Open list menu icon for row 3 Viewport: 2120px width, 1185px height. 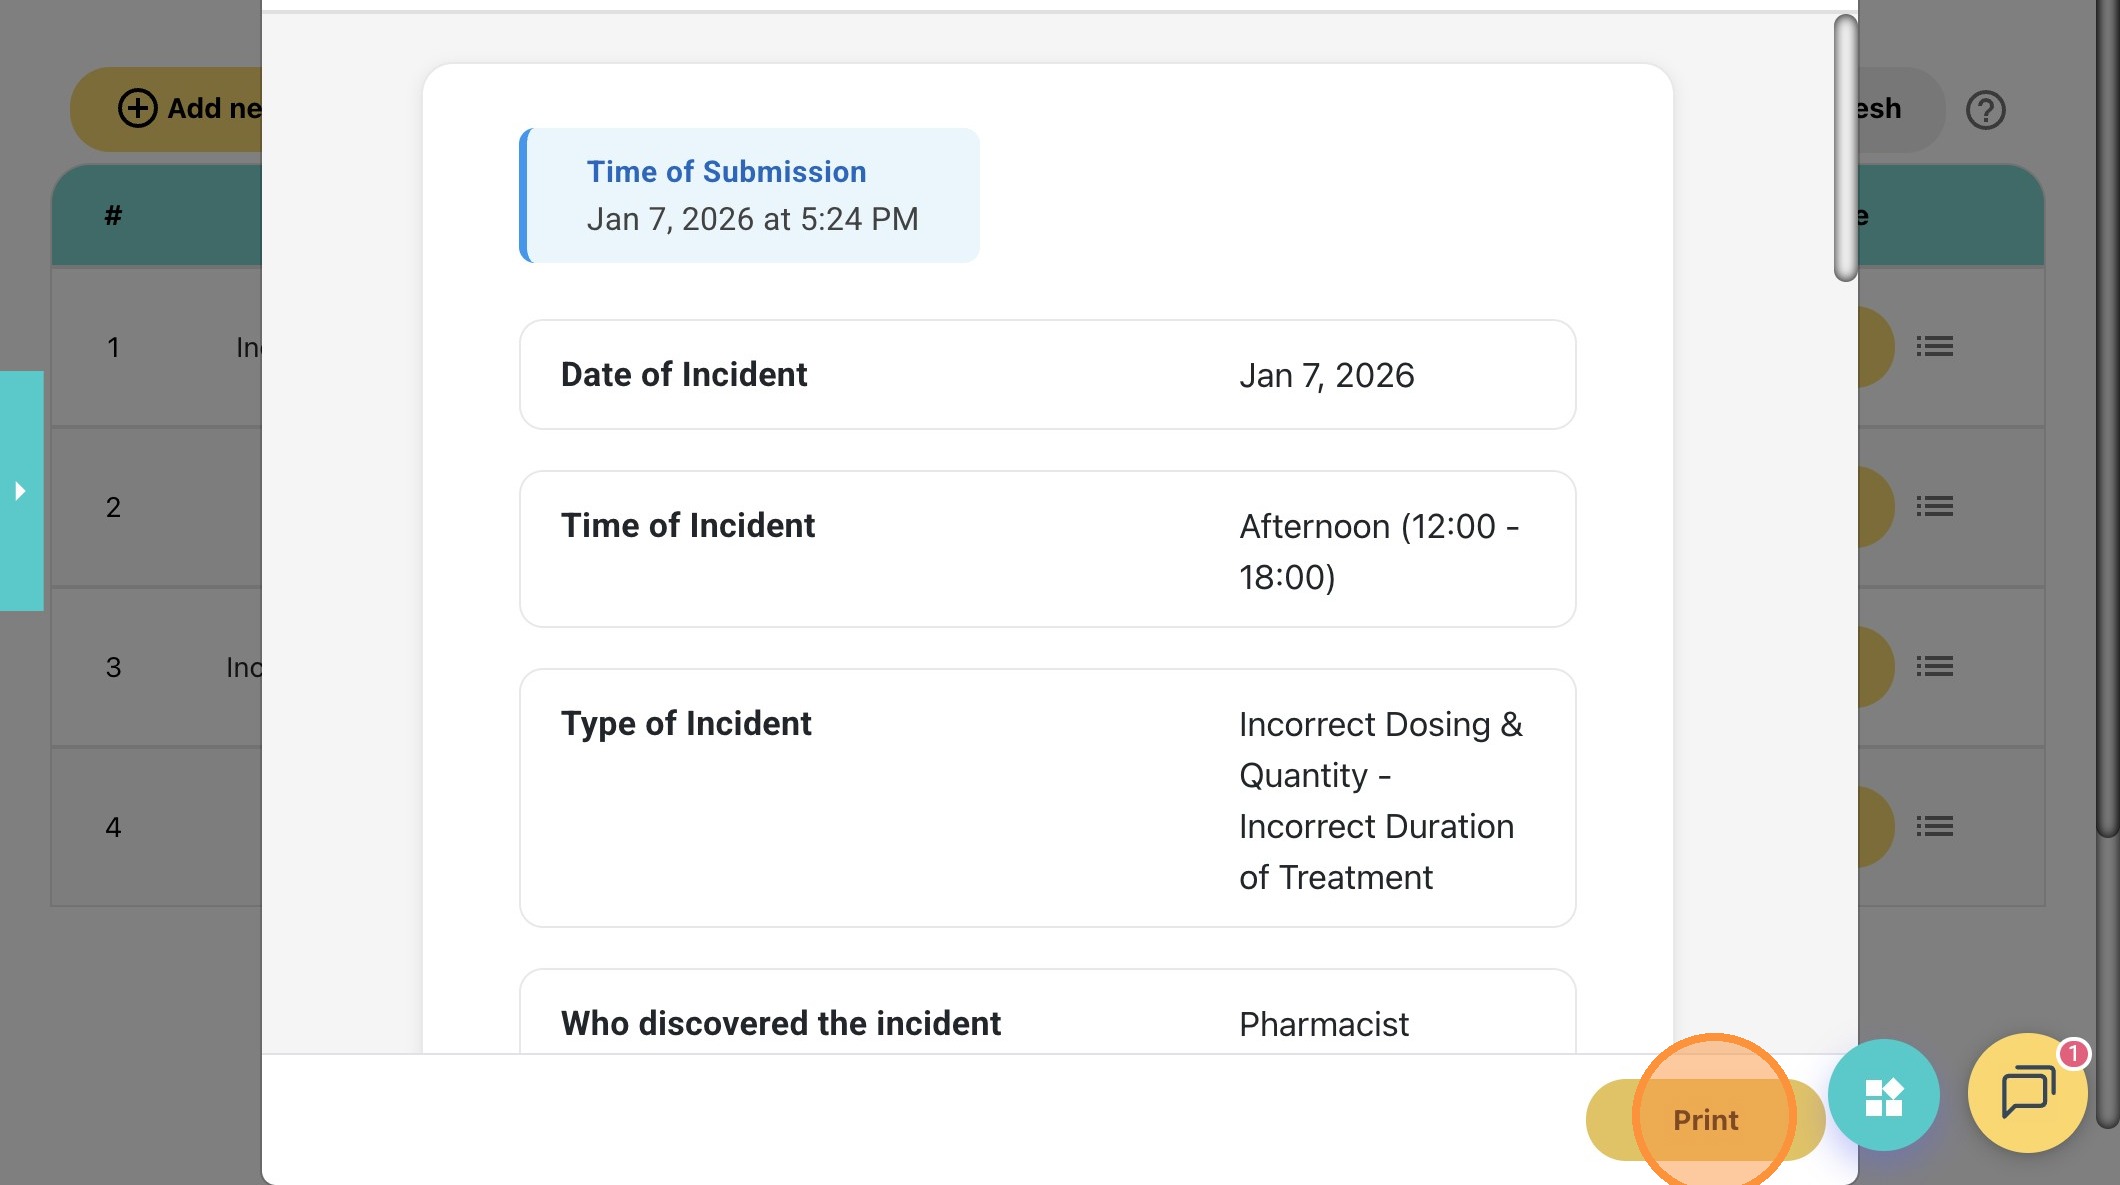1934,667
